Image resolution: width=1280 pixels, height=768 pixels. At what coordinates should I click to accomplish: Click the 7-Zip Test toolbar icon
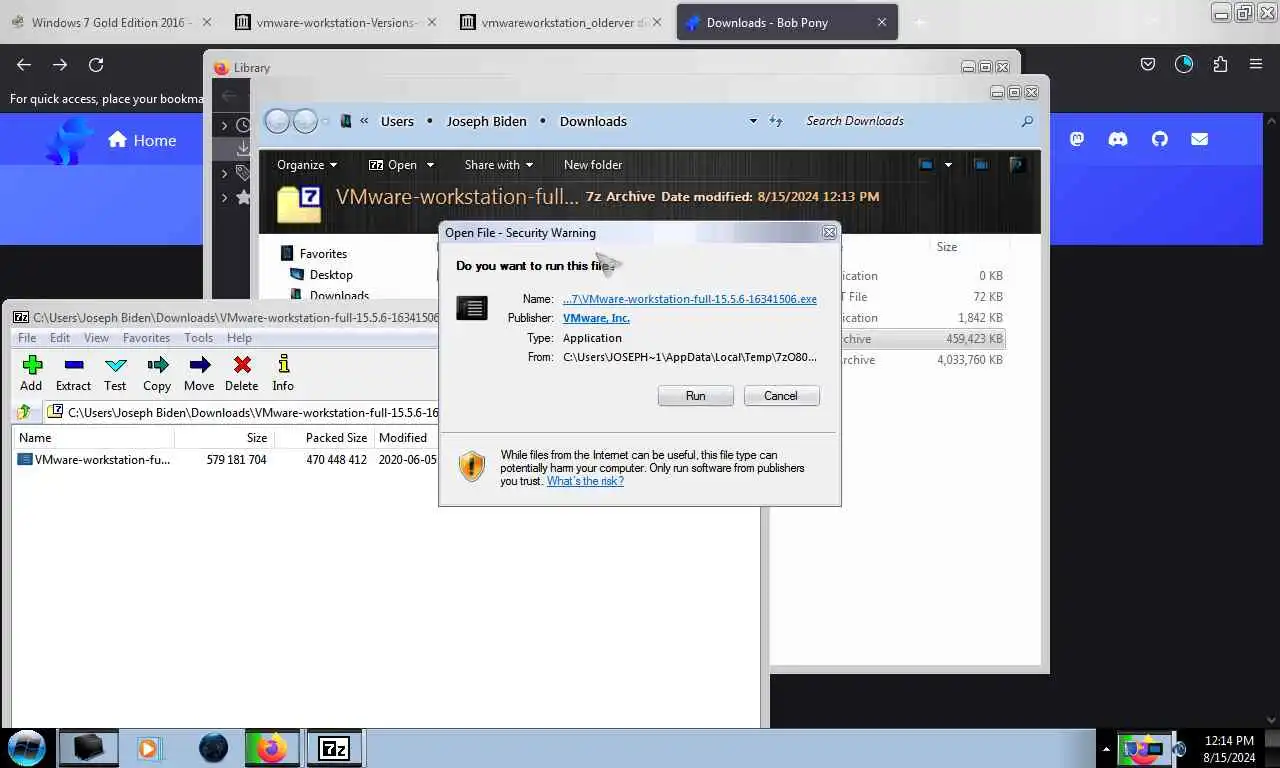click(x=115, y=365)
